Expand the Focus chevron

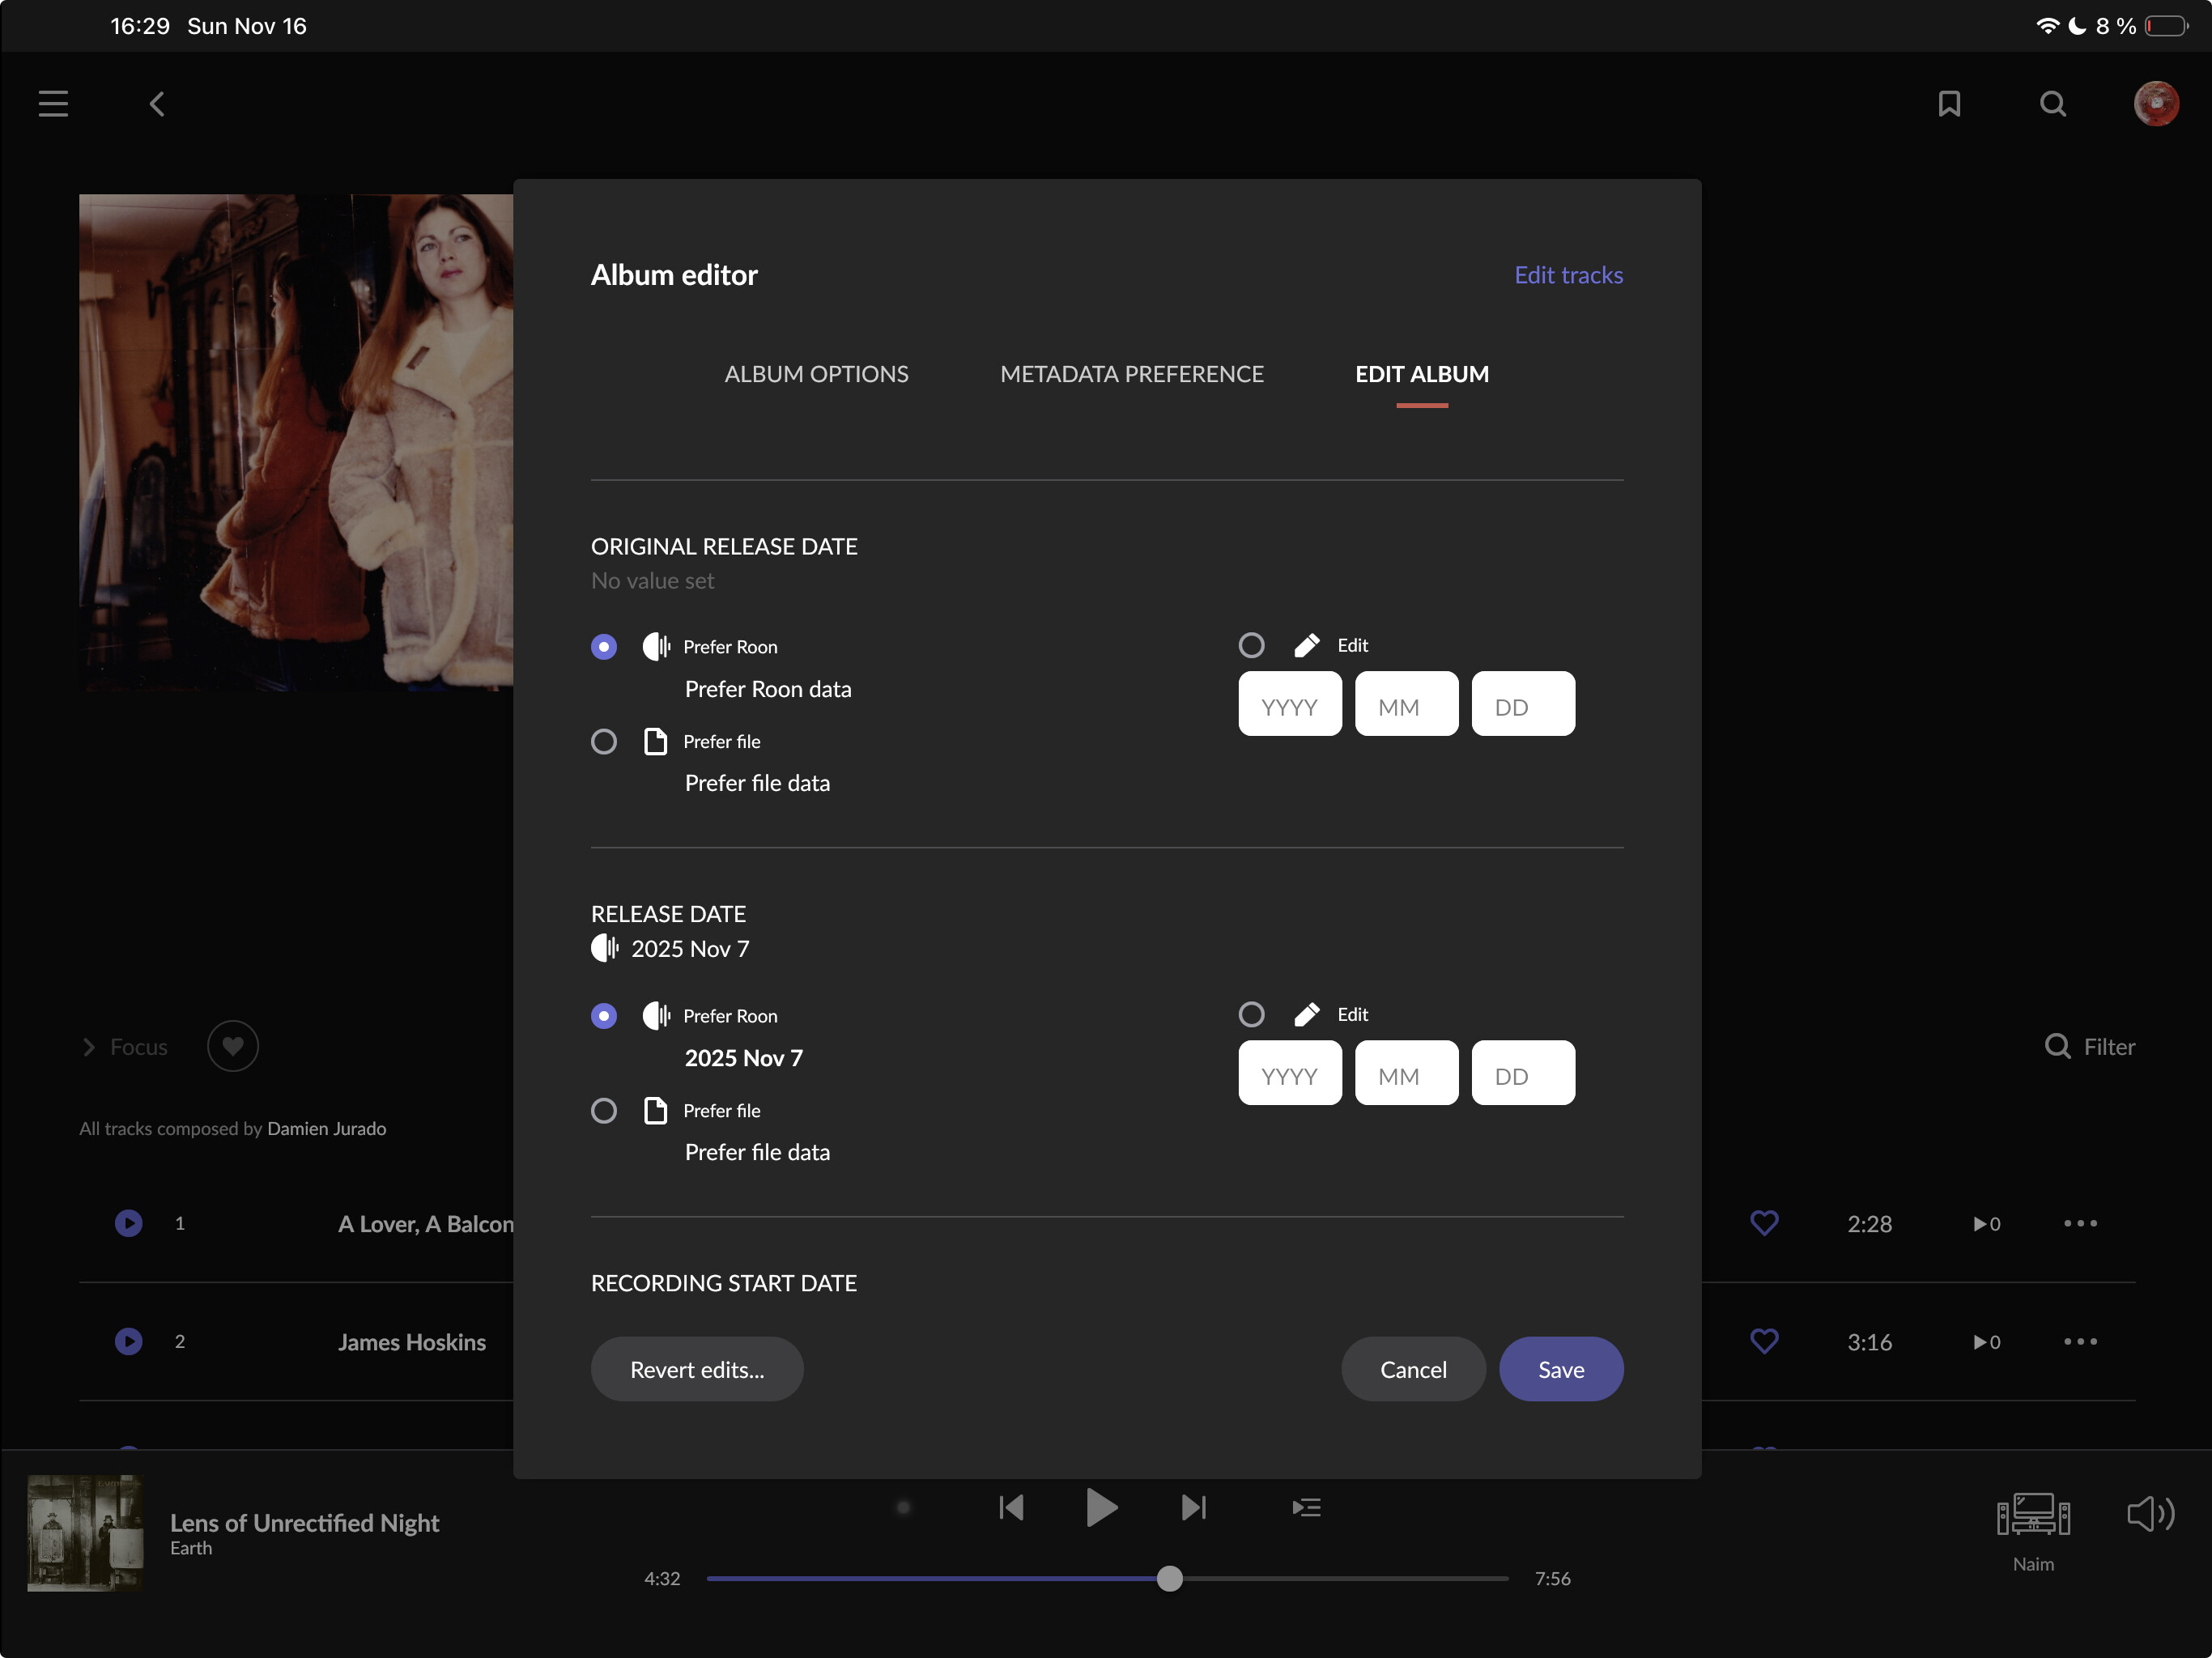click(89, 1047)
